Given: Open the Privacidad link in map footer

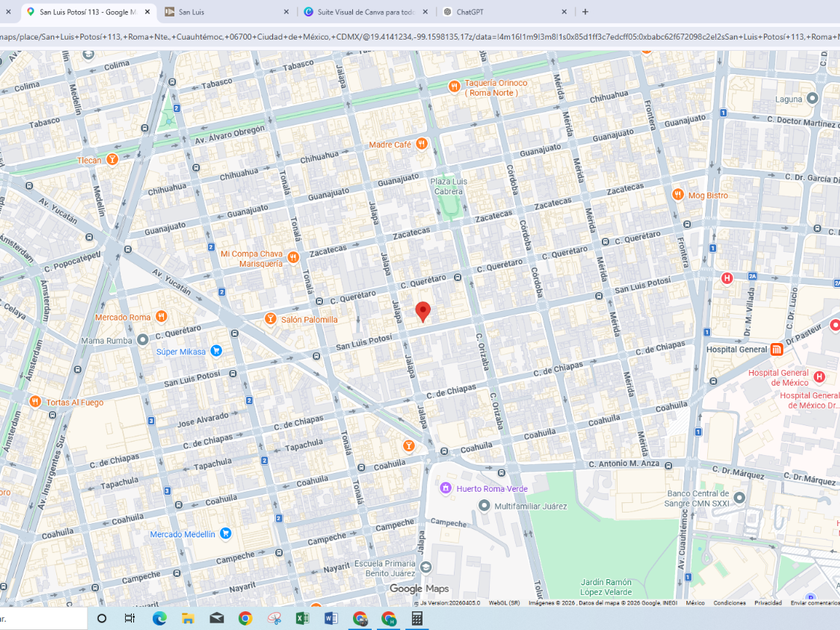Looking at the screenshot, I should pyautogui.click(x=768, y=603).
